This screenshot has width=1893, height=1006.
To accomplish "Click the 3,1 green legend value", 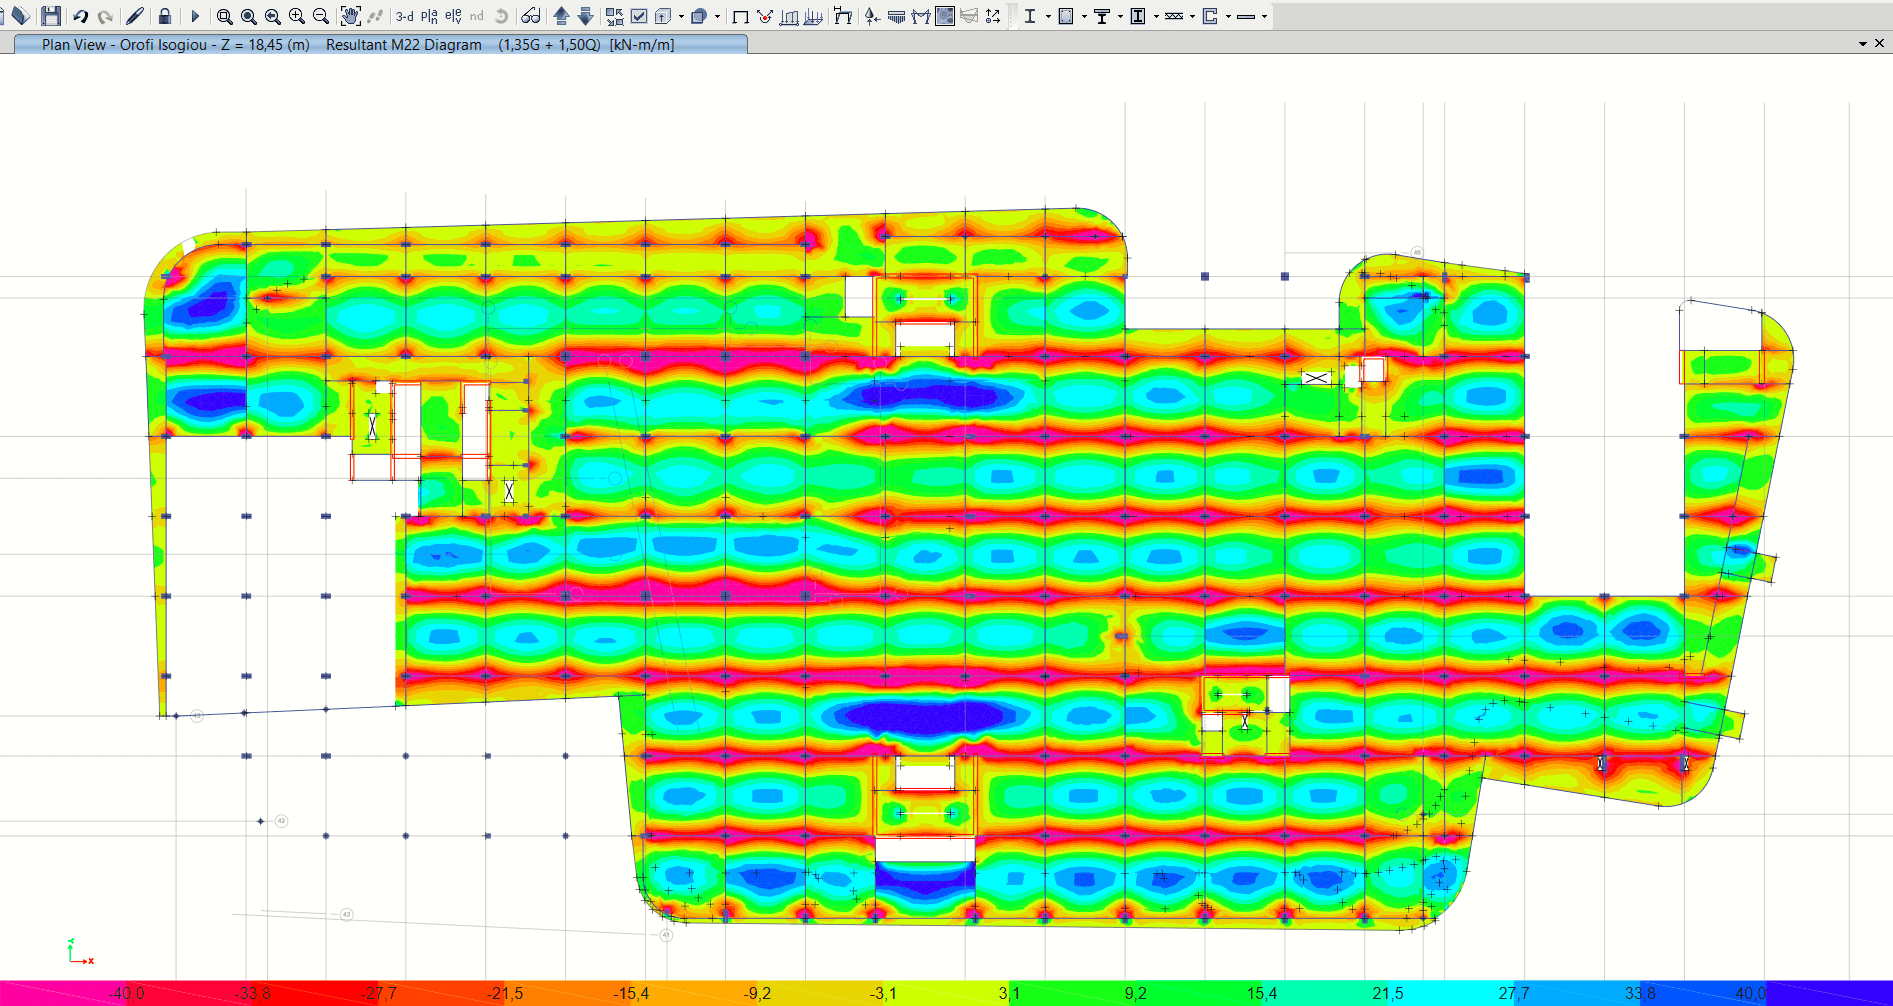I will click(x=1009, y=993).
